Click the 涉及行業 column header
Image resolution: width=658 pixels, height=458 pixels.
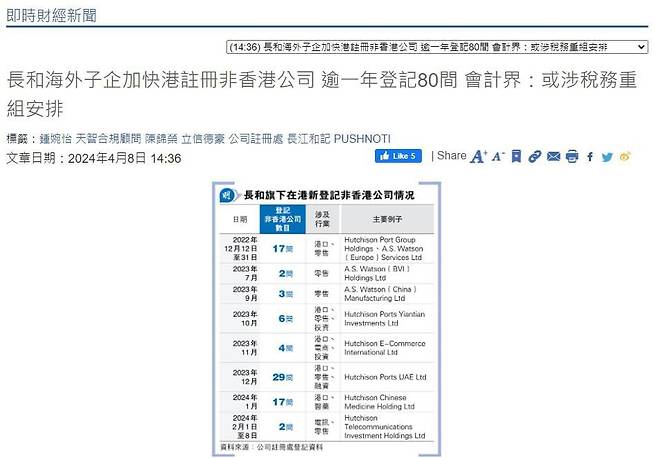(322, 219)
